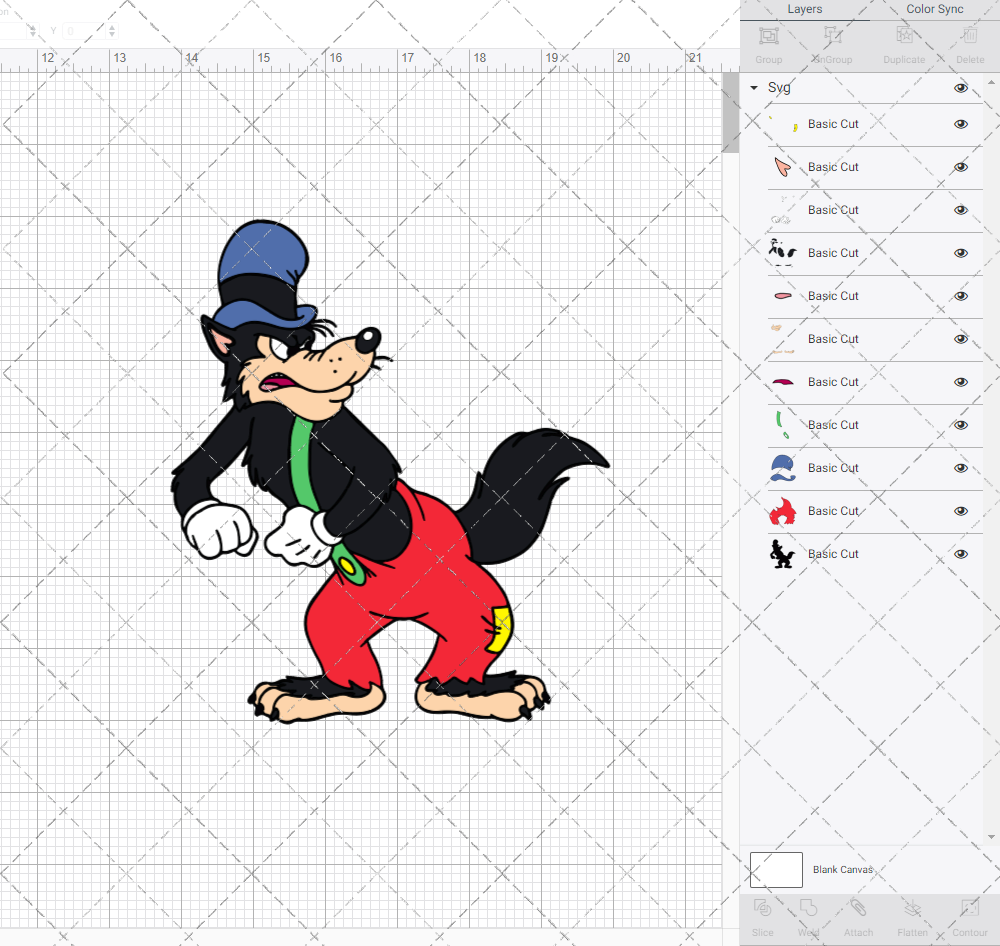Select the dark red mouth layer thumbnail
The width and height of the screenshot is (1000, 946).
(783, 382)
